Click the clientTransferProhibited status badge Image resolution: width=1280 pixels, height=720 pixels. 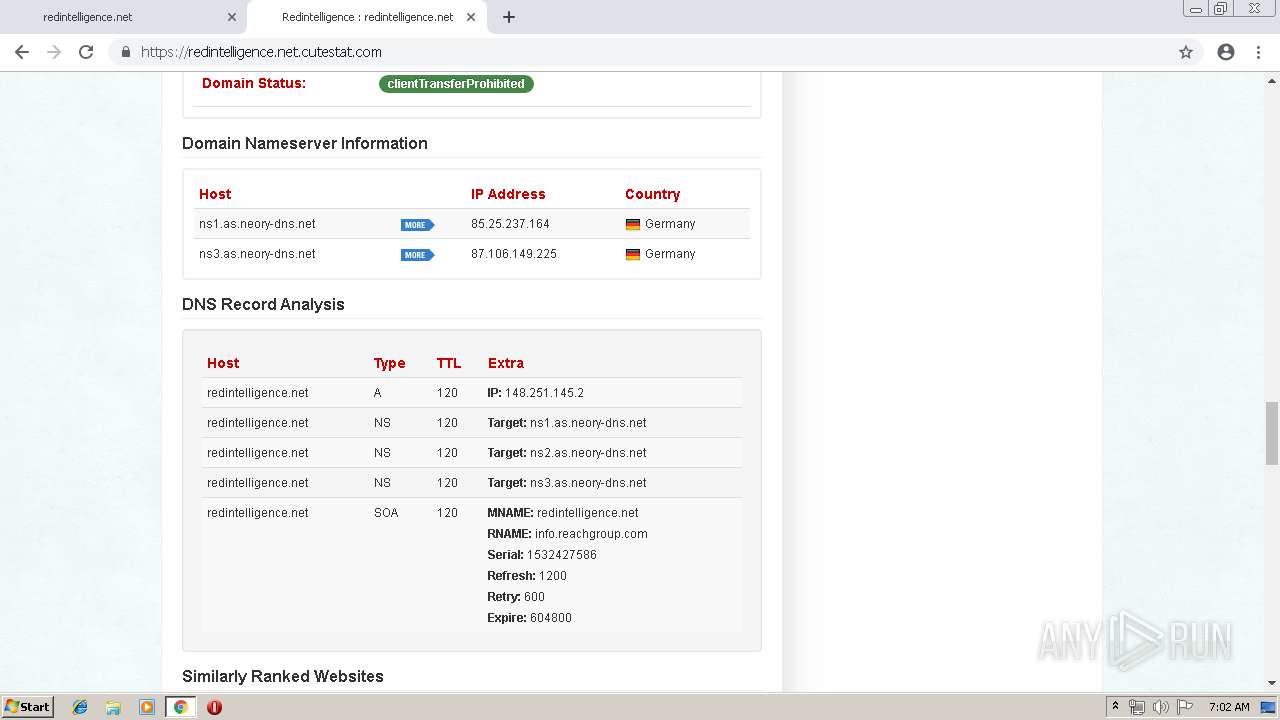coord(456,84)
